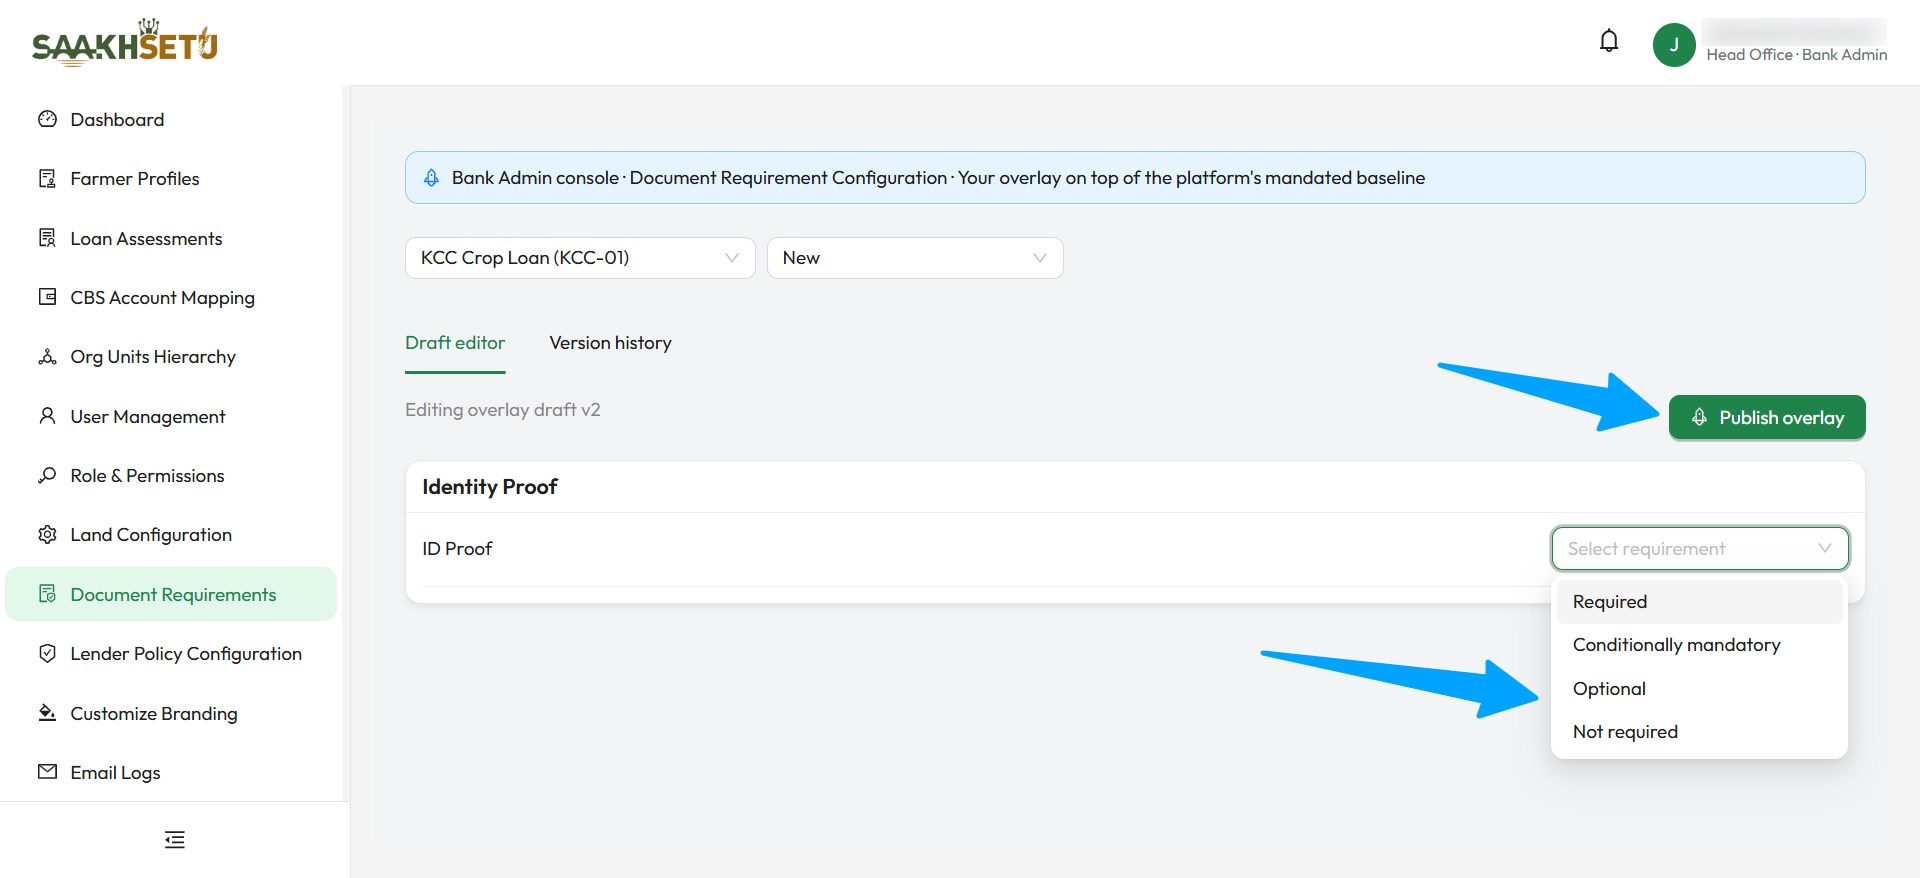Choose Optional from the requirement list
Screen dimensions: 1920x878
pos(1699,689)
